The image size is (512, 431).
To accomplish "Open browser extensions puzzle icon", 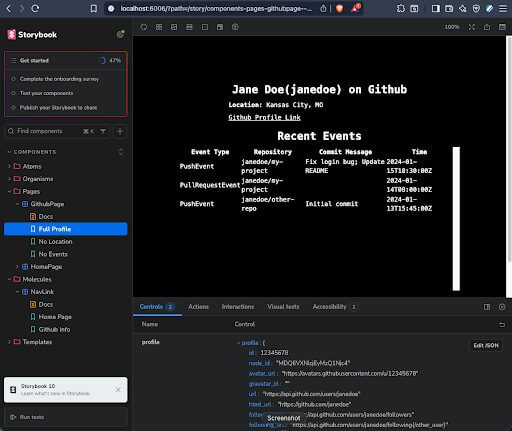I will pyautogui.click(x=401, y=9).
